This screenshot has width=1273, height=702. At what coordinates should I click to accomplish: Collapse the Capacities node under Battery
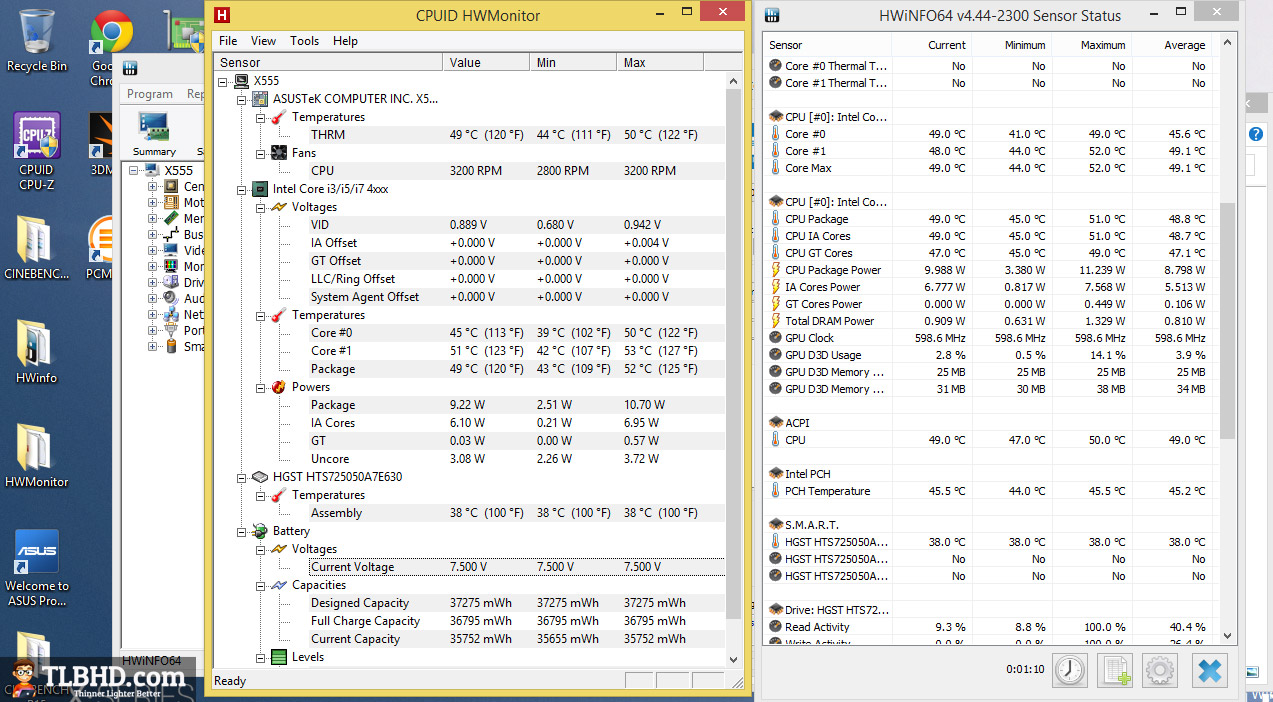click(x=259, y=585)
